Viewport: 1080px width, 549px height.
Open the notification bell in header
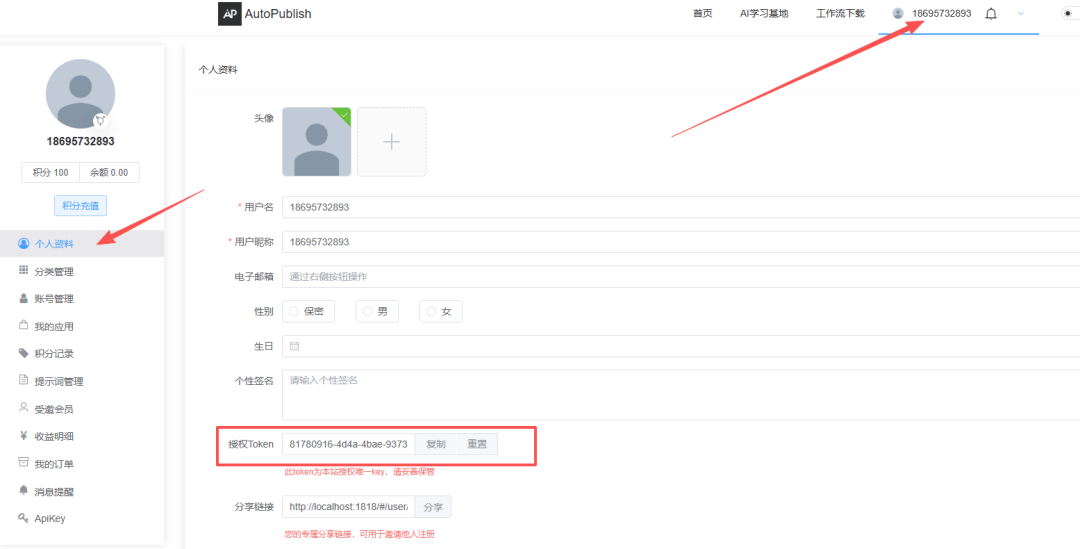point(991,13)
